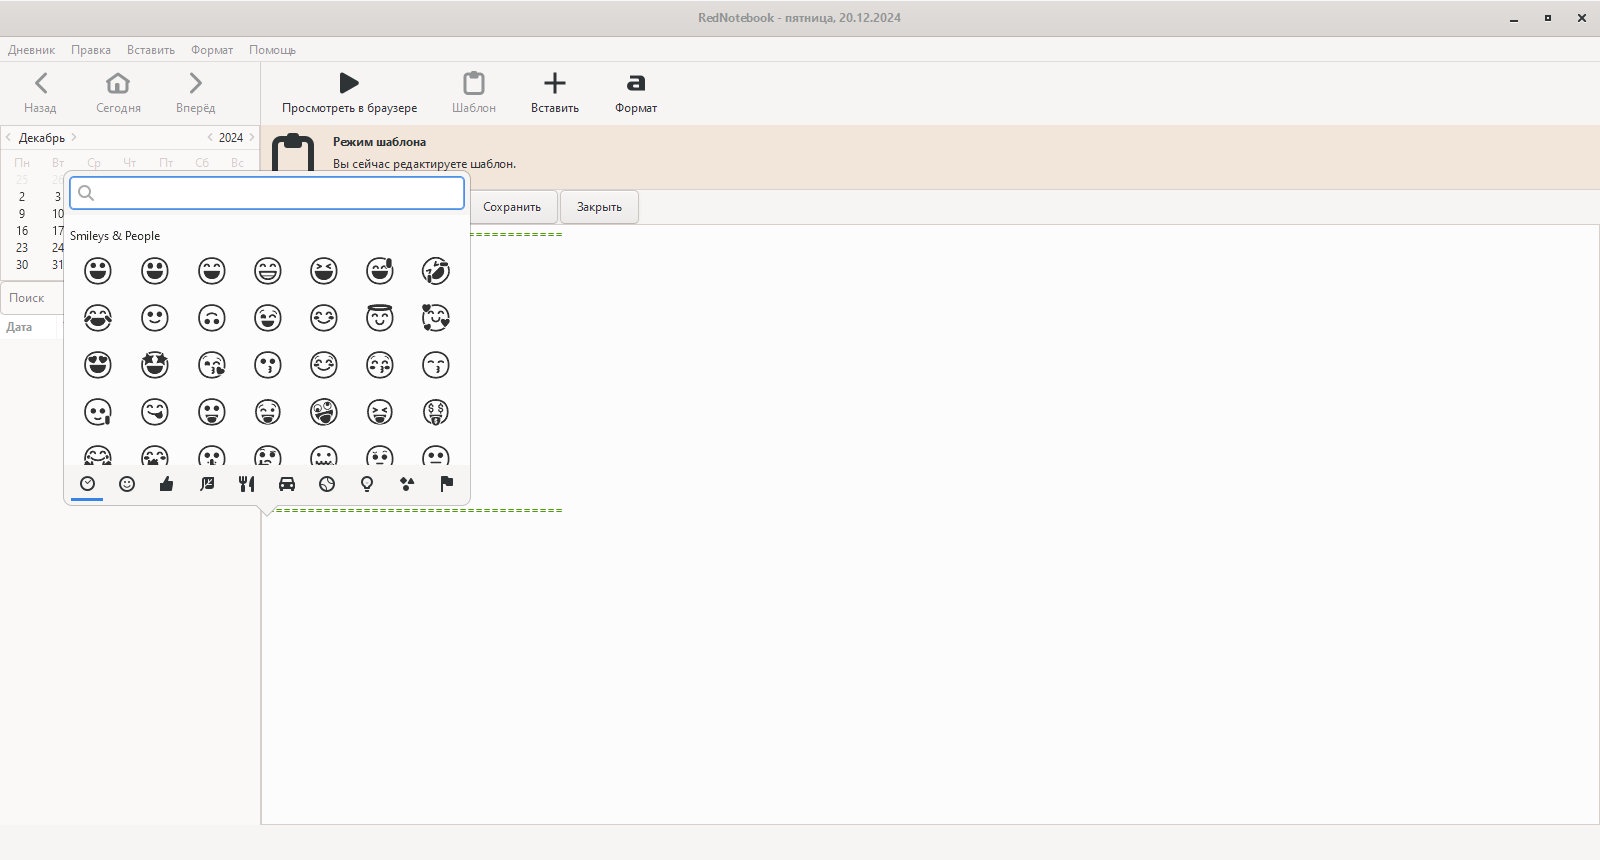This screenshot has width=1600, height=860.
Task: Focus the emoji search field
Action: [x=267, y=193]
